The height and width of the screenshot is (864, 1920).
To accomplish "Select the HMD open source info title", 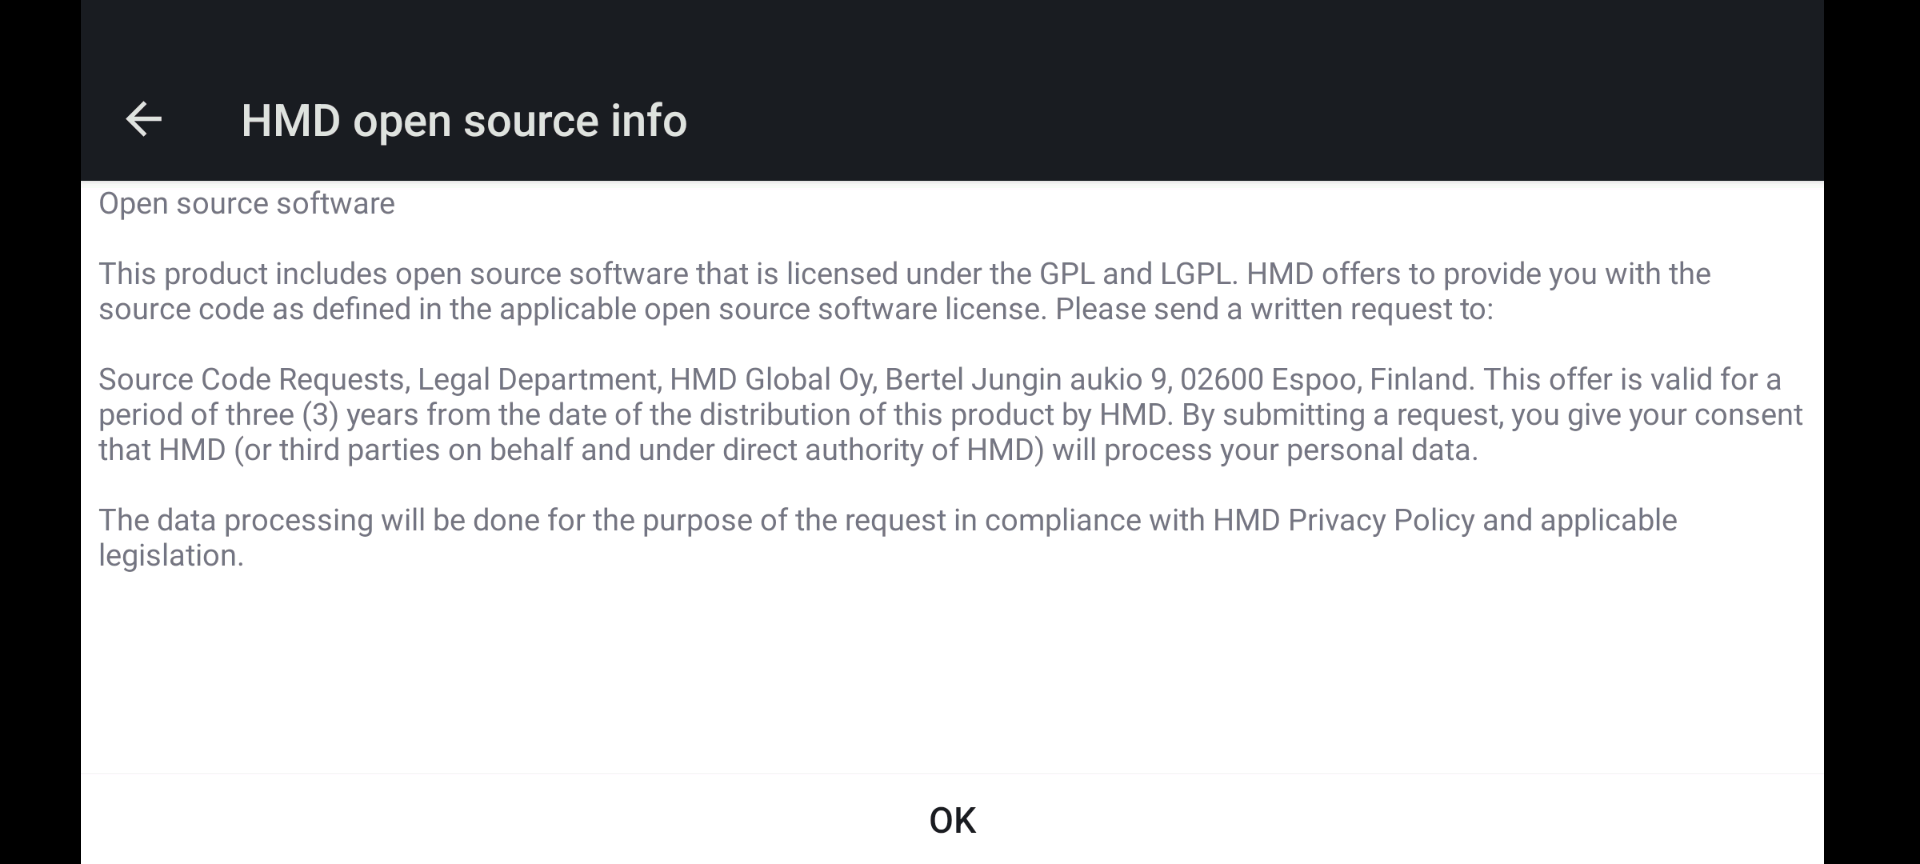I will click(x=463, y=120).
